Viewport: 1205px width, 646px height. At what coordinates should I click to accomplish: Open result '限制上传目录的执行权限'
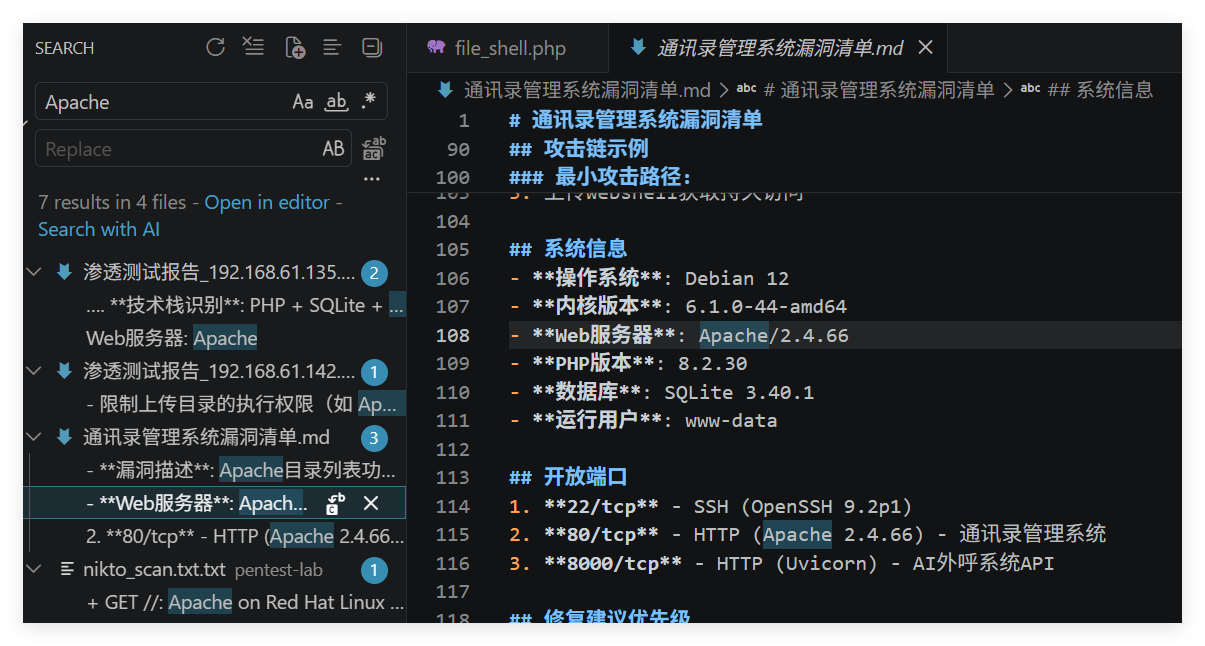[245, 404]
